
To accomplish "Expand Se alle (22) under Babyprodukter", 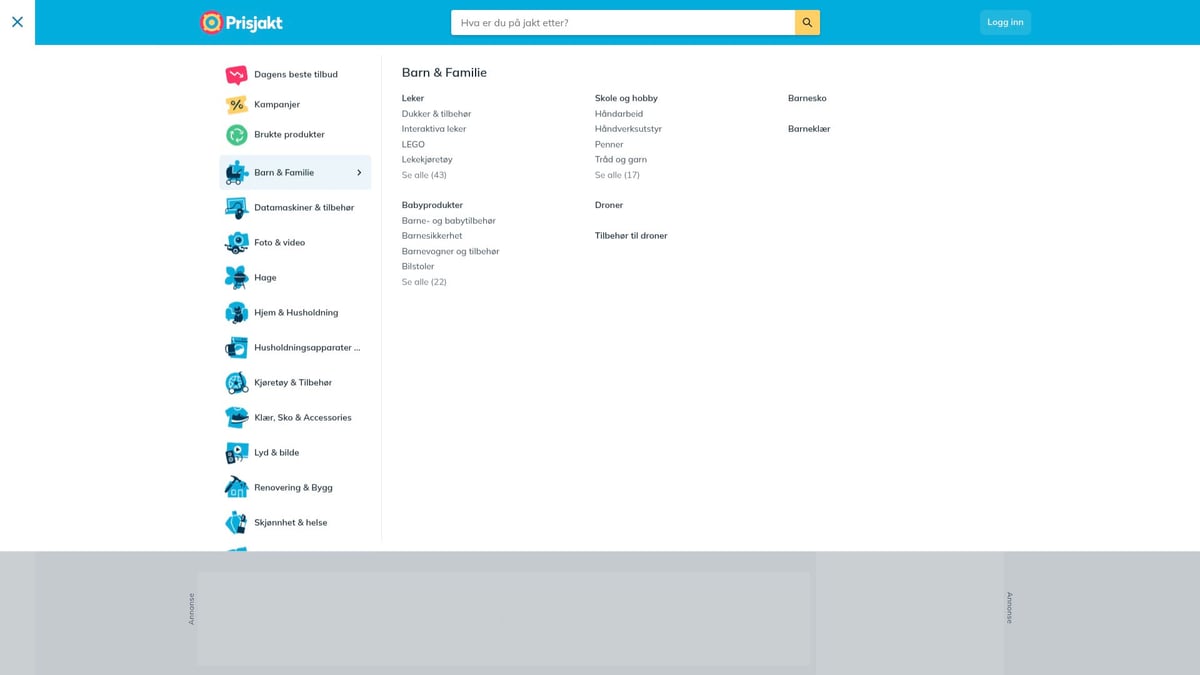I will pos(424,282).
